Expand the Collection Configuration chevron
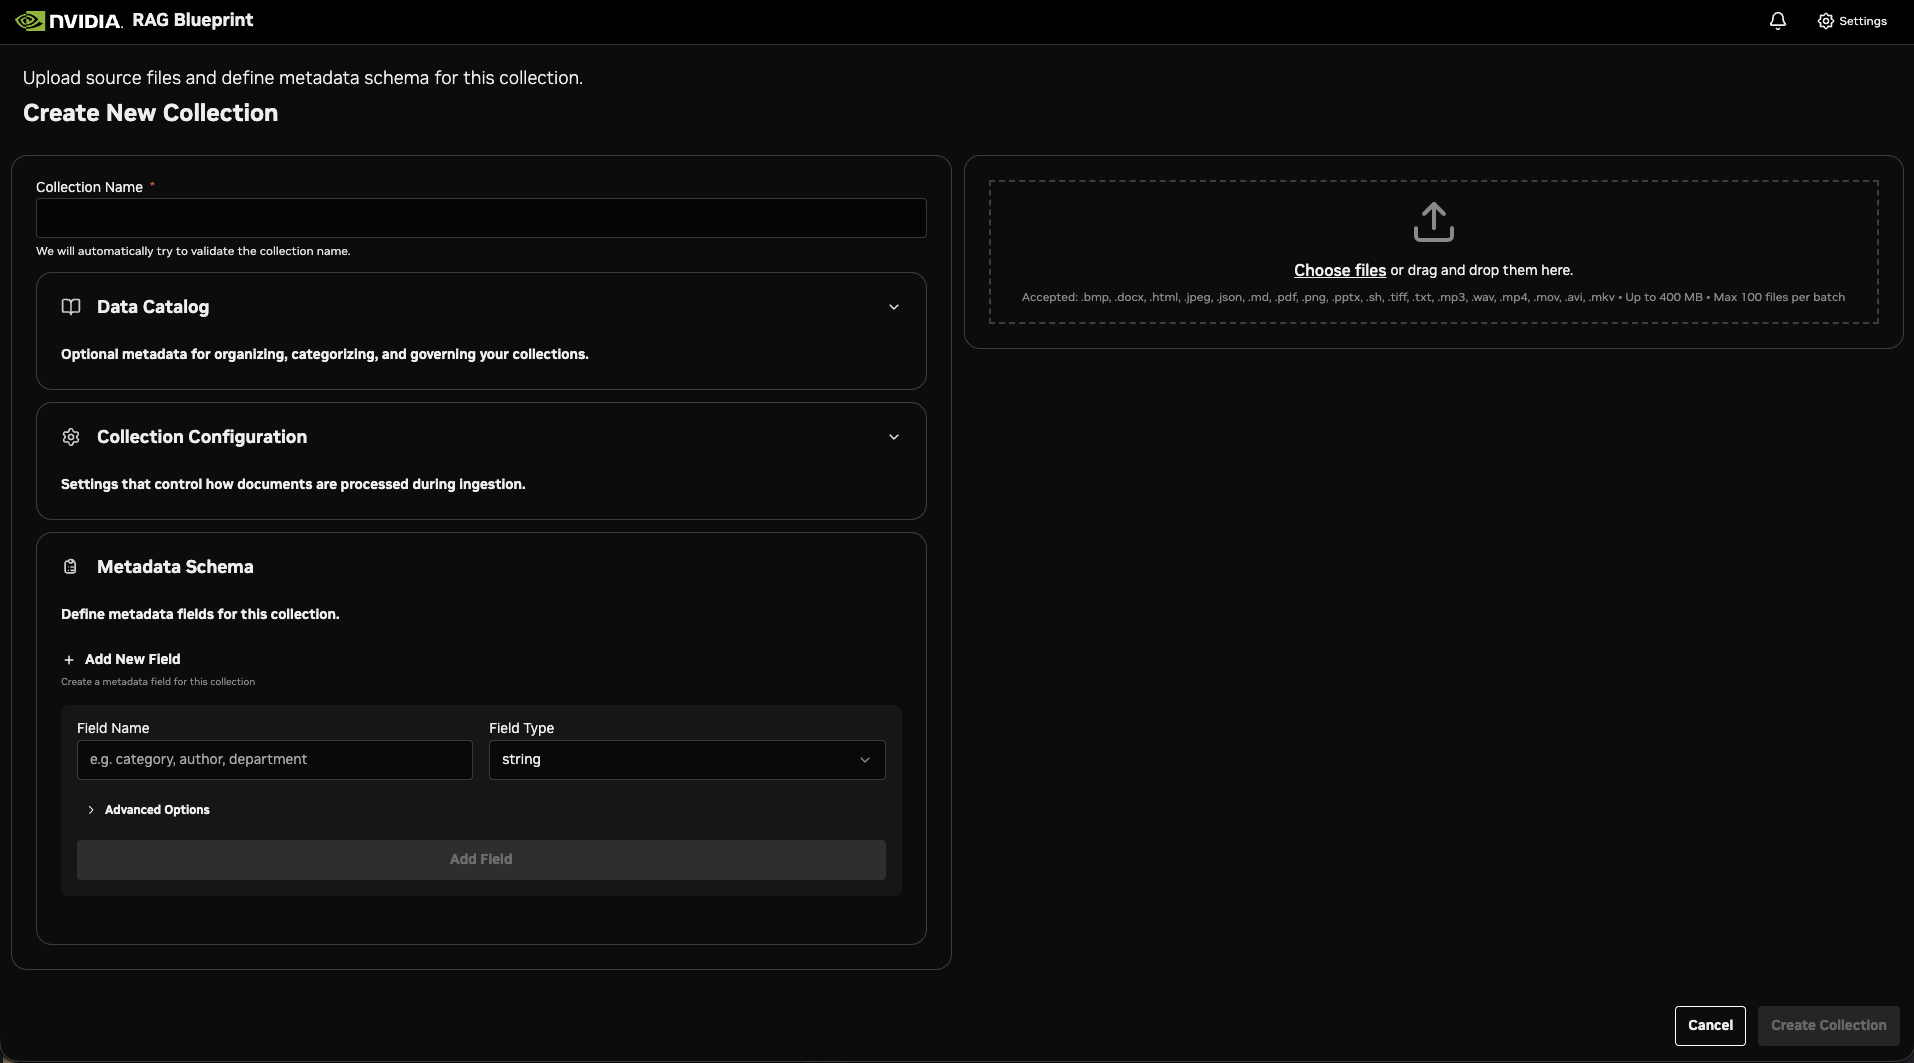1914x1063 pixels. pyautogui.click(x=894, y=437)
